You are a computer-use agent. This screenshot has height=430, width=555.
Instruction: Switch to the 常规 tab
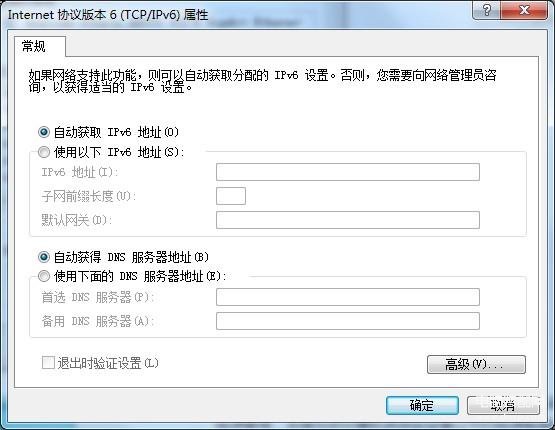coord(34,46)
